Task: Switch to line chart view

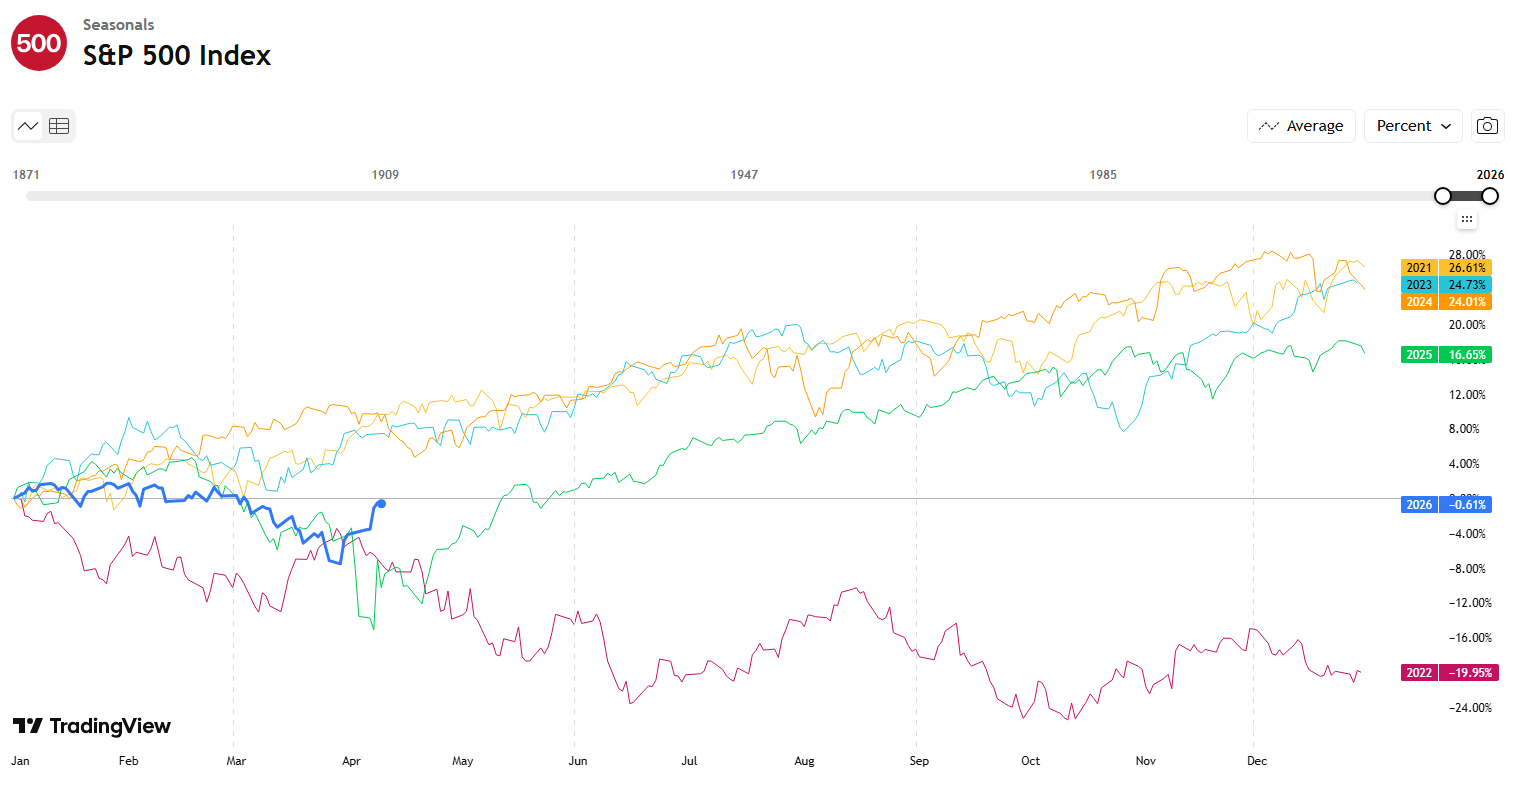Action: click(28, 126)
